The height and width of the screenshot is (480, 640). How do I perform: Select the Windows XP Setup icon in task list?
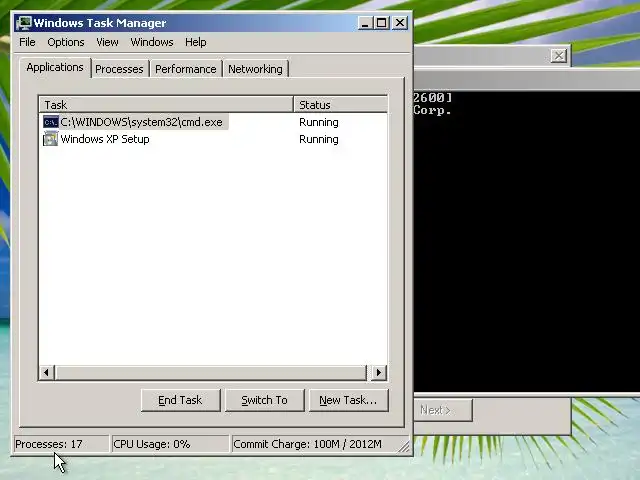[51, 139]
